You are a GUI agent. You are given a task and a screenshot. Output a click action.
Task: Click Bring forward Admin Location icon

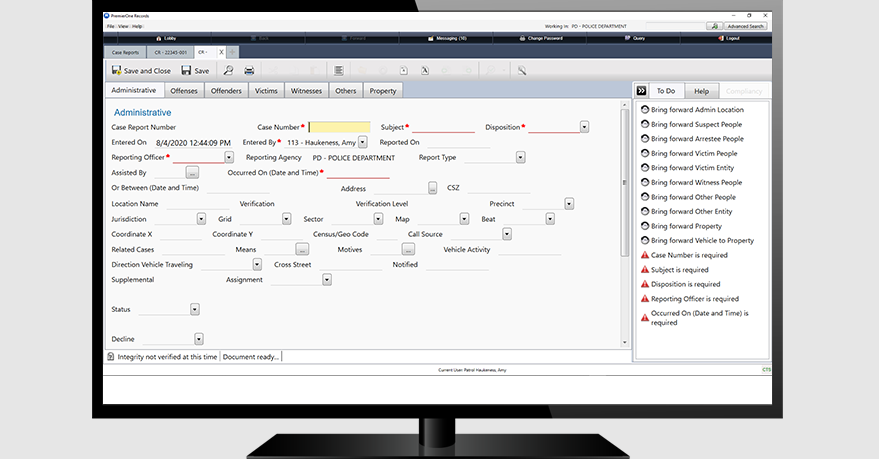[645, 109]
